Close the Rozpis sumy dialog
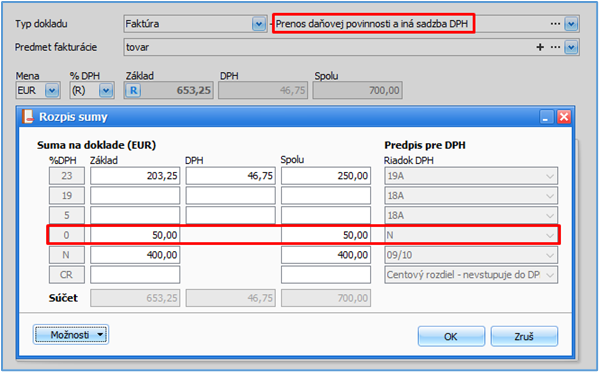599x372 pixels. click(564, 117)
